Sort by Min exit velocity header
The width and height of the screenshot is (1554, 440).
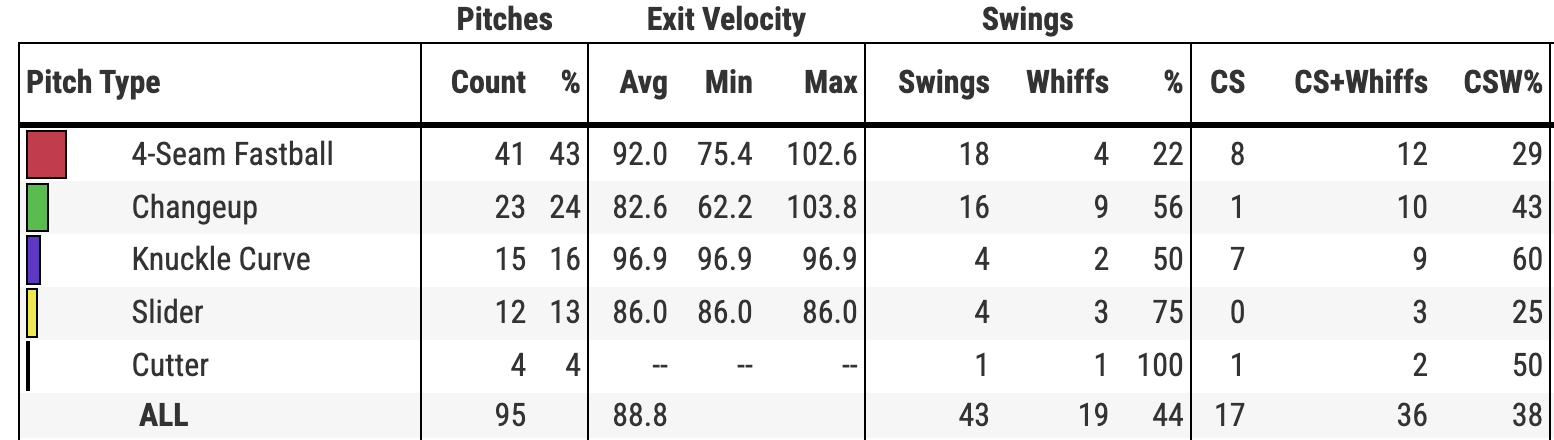[x=728, y=83]
